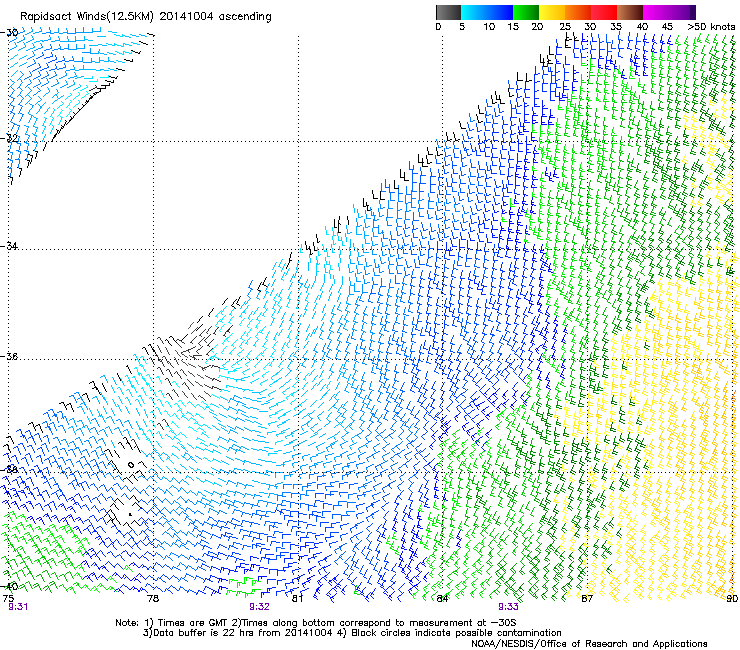Viewport: 740px width, 650px height.
Task: Click the 78 longitude axis label
Action: click(153, 598)
